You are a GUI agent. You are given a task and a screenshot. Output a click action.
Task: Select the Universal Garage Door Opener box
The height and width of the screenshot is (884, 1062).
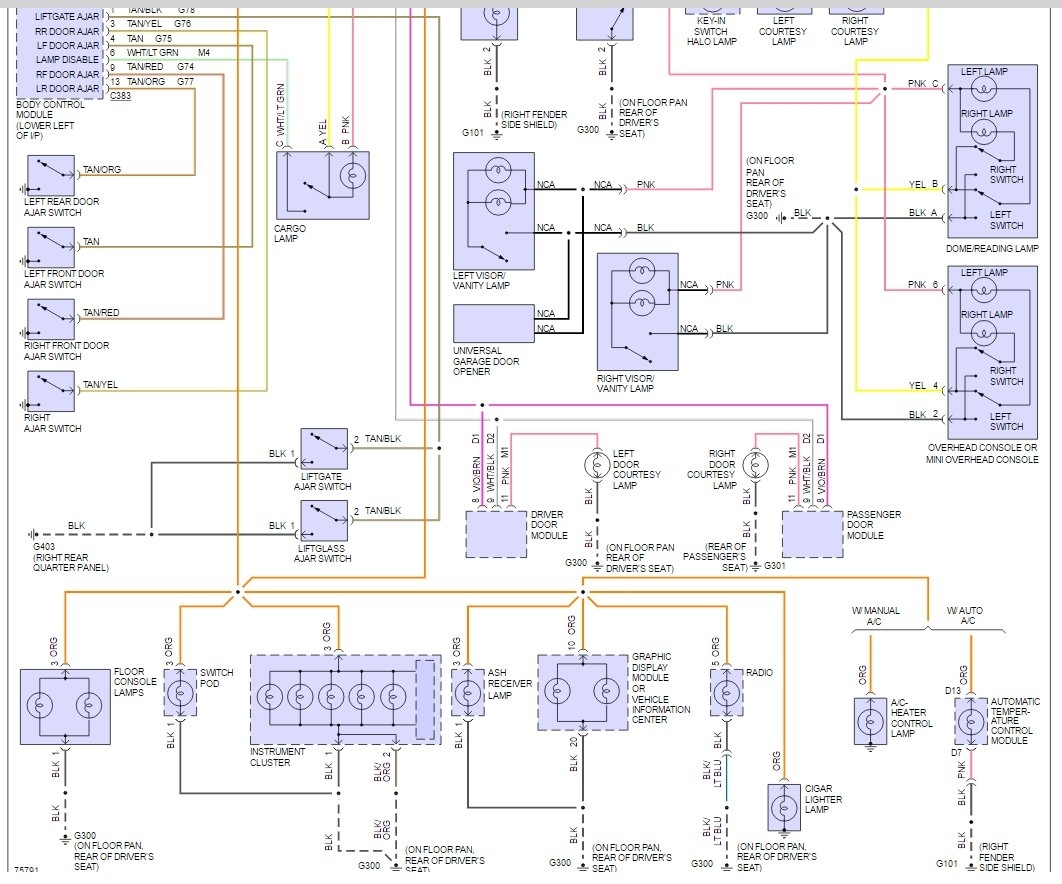click(494, 323)
